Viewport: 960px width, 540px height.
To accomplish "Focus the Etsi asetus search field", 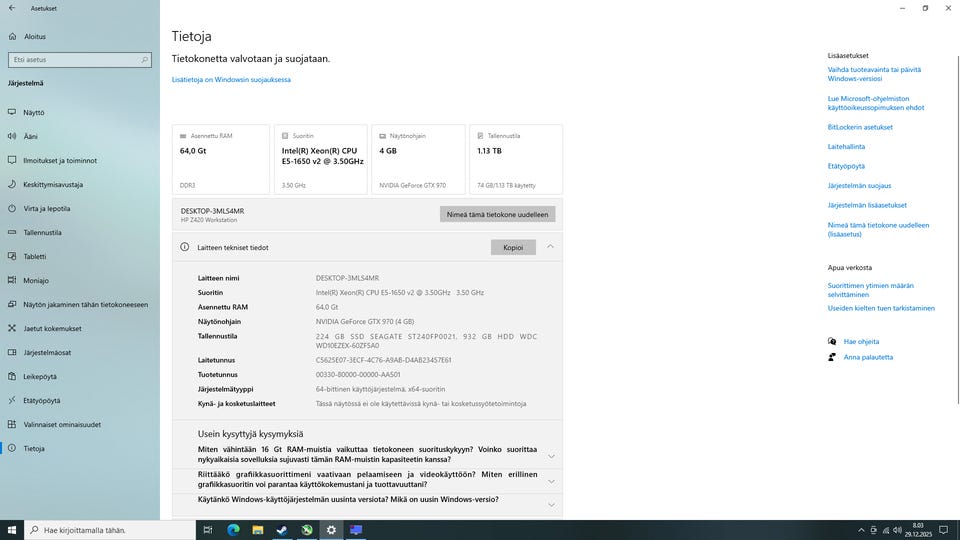I will tap(80, 59).
